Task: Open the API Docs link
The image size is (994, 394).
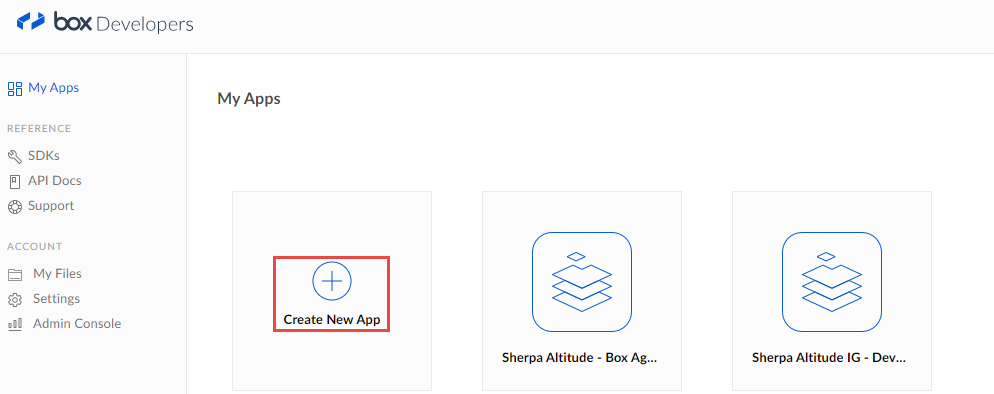Action: (x=55, y=181)
